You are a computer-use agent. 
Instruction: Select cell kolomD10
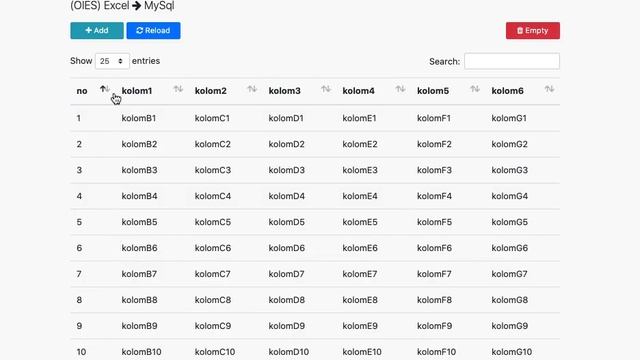pos(289,352)
